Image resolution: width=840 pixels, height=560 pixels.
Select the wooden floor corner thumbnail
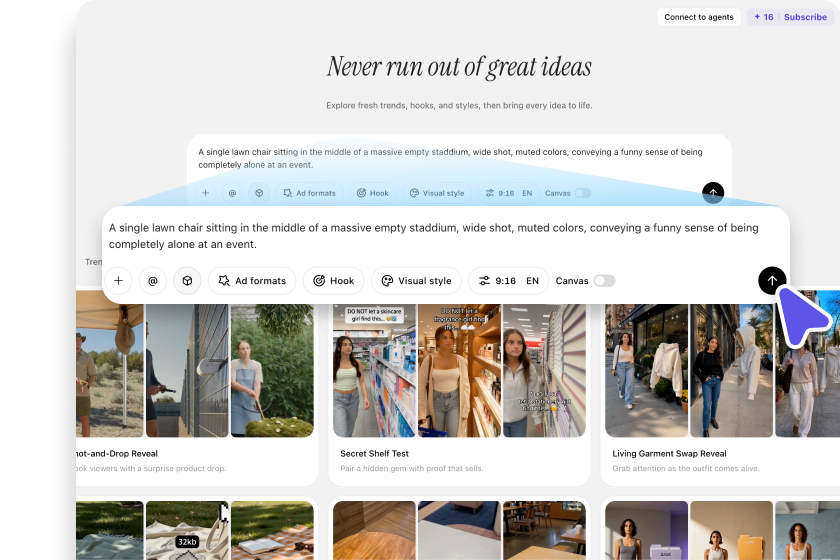[x=374, y=530]
